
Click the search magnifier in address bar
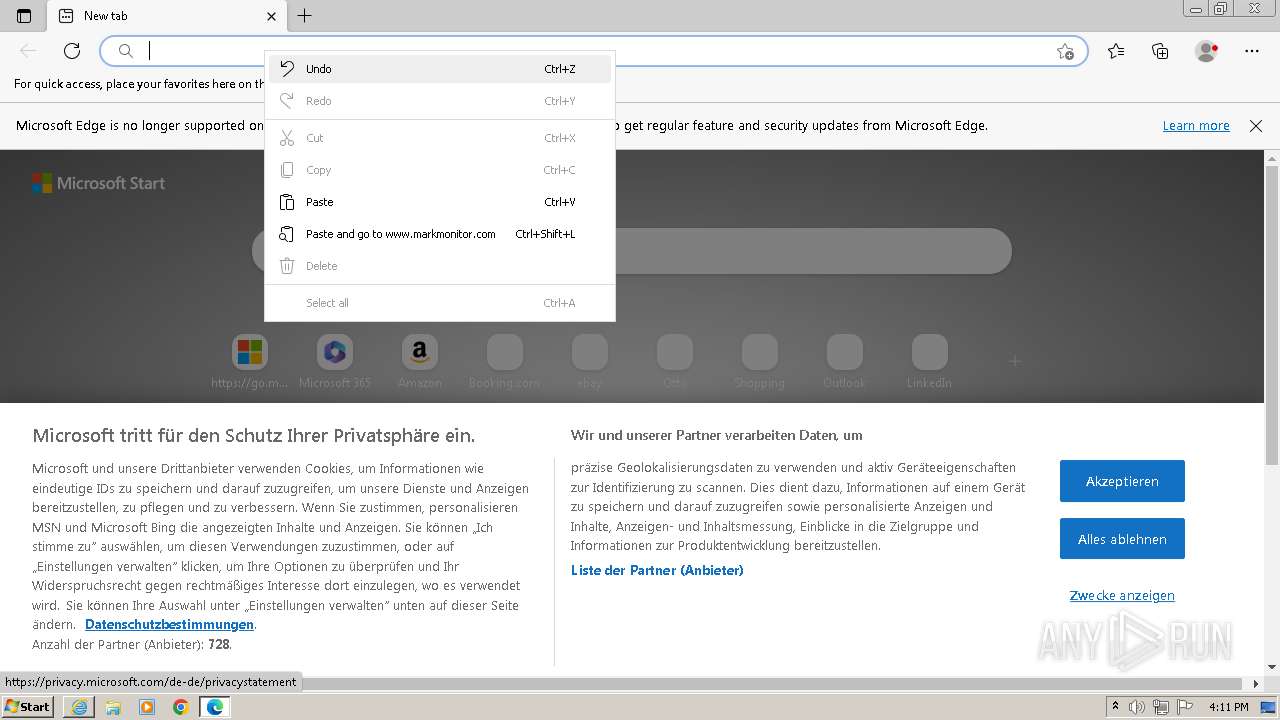click(x=126, y=51)
